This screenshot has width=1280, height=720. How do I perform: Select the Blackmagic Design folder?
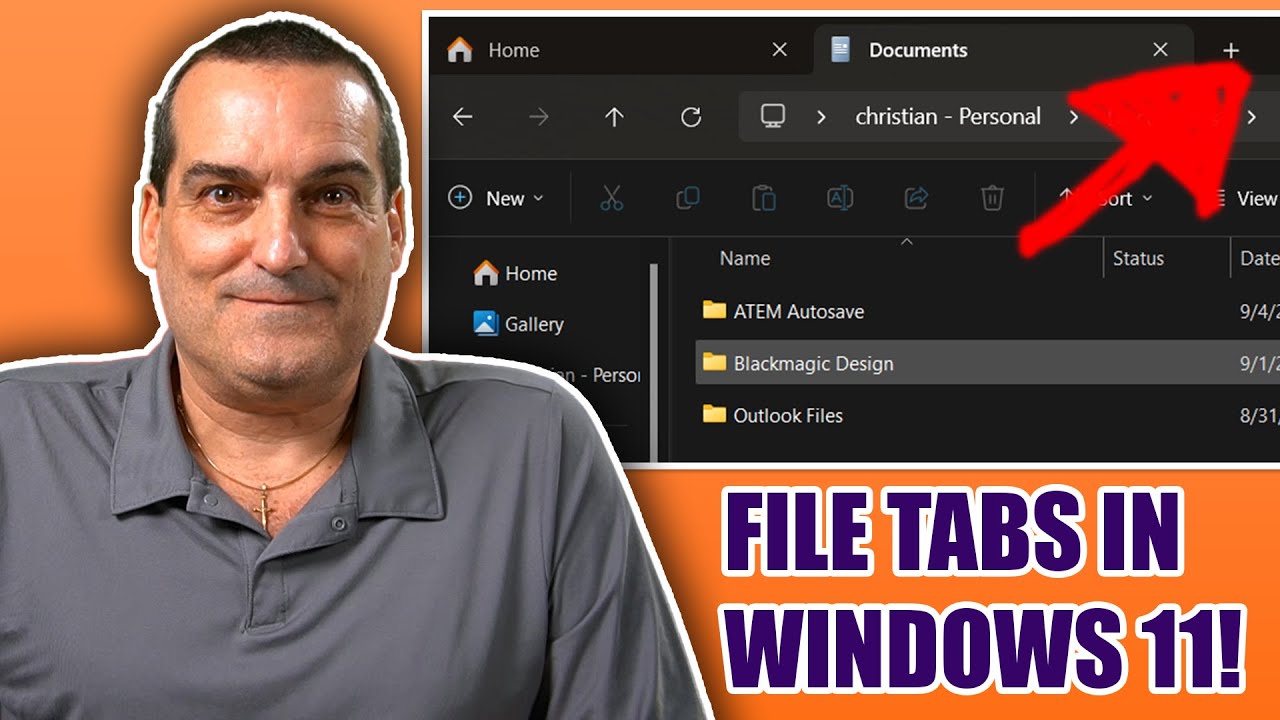988,363
